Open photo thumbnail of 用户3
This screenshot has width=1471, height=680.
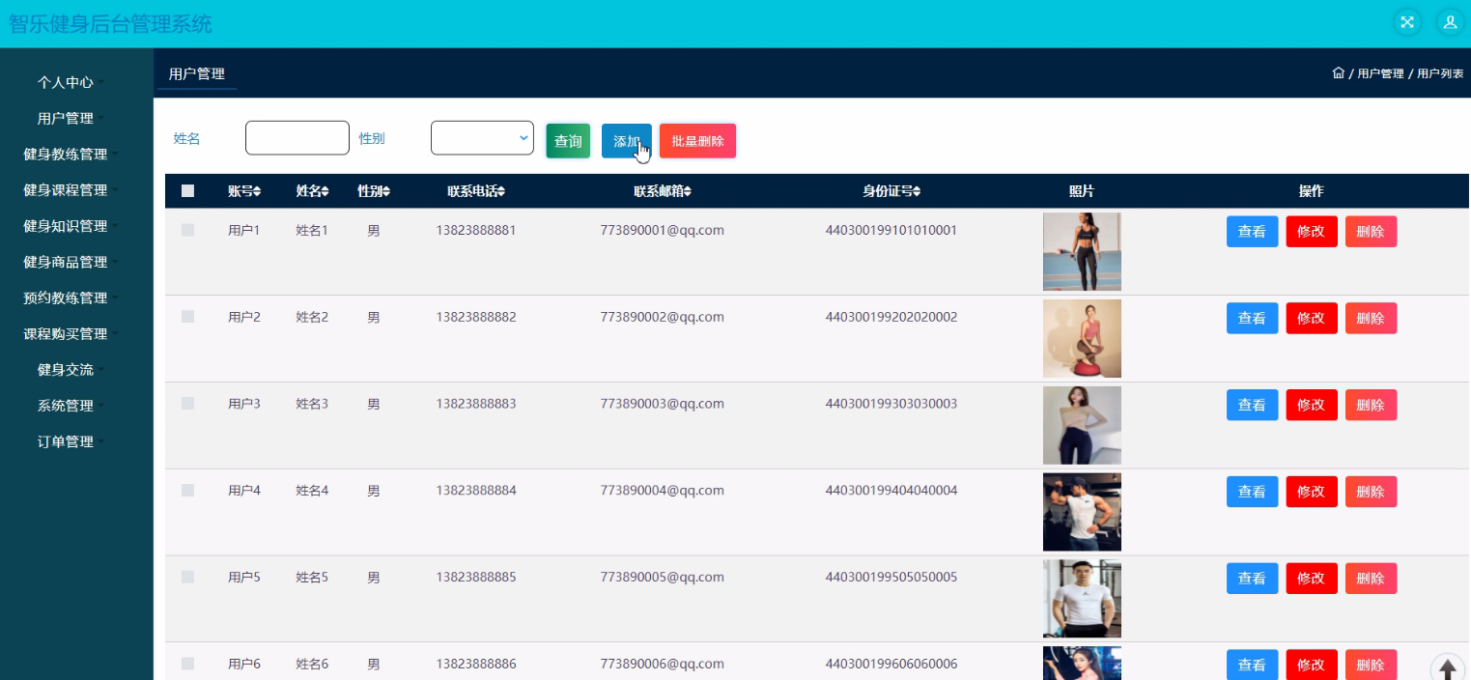(x=1082, y=425)
